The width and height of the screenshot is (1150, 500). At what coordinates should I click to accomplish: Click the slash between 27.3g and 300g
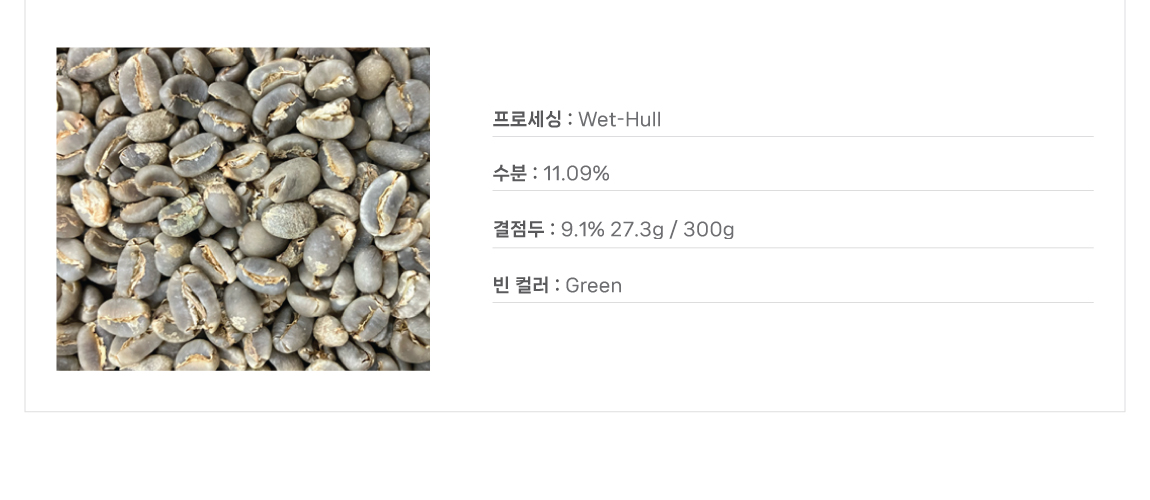[x=674, y=230]
